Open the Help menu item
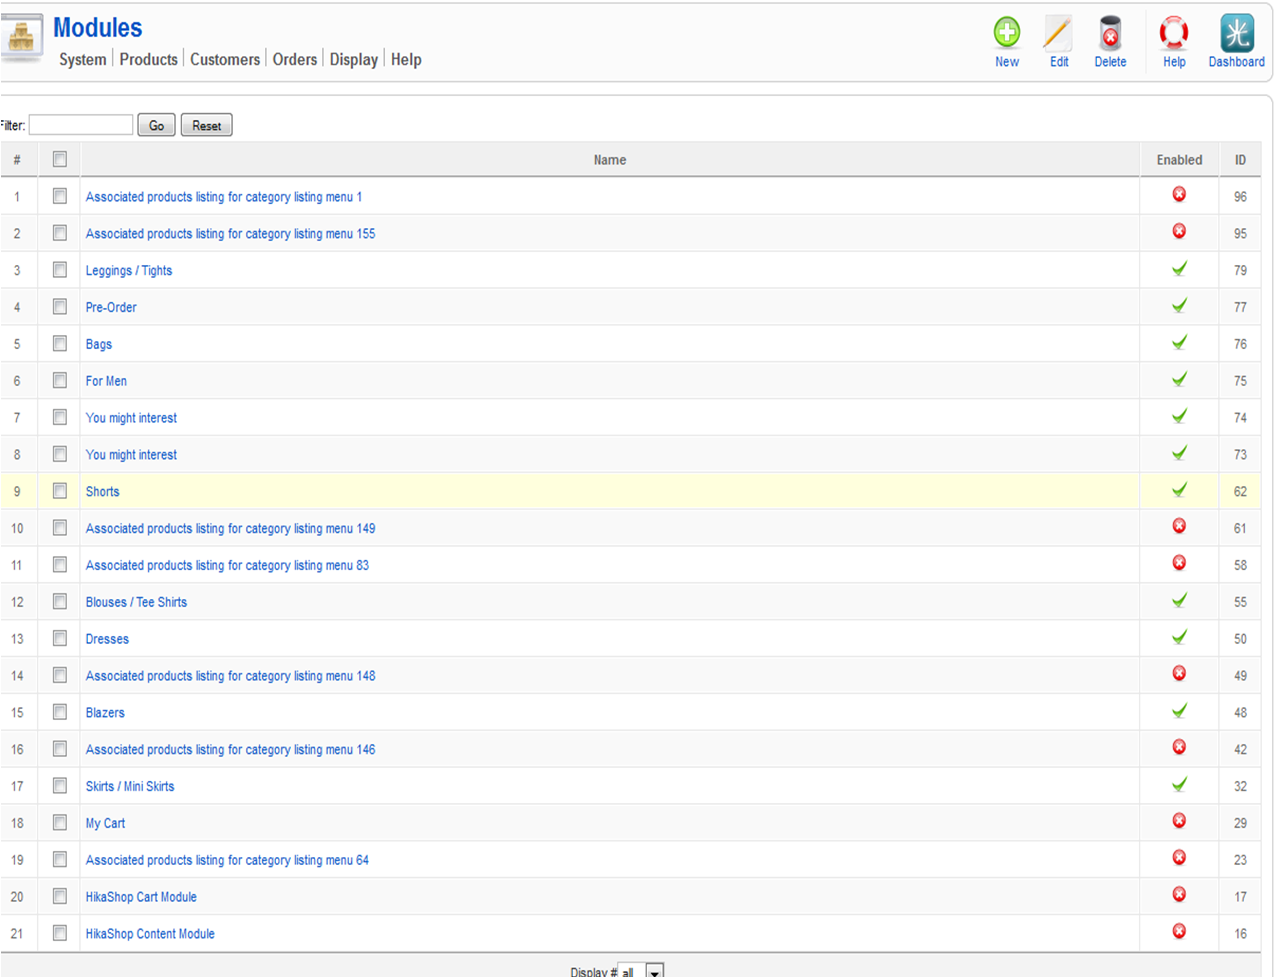The height and width of the screenshot is (978, 1280). 406,59
